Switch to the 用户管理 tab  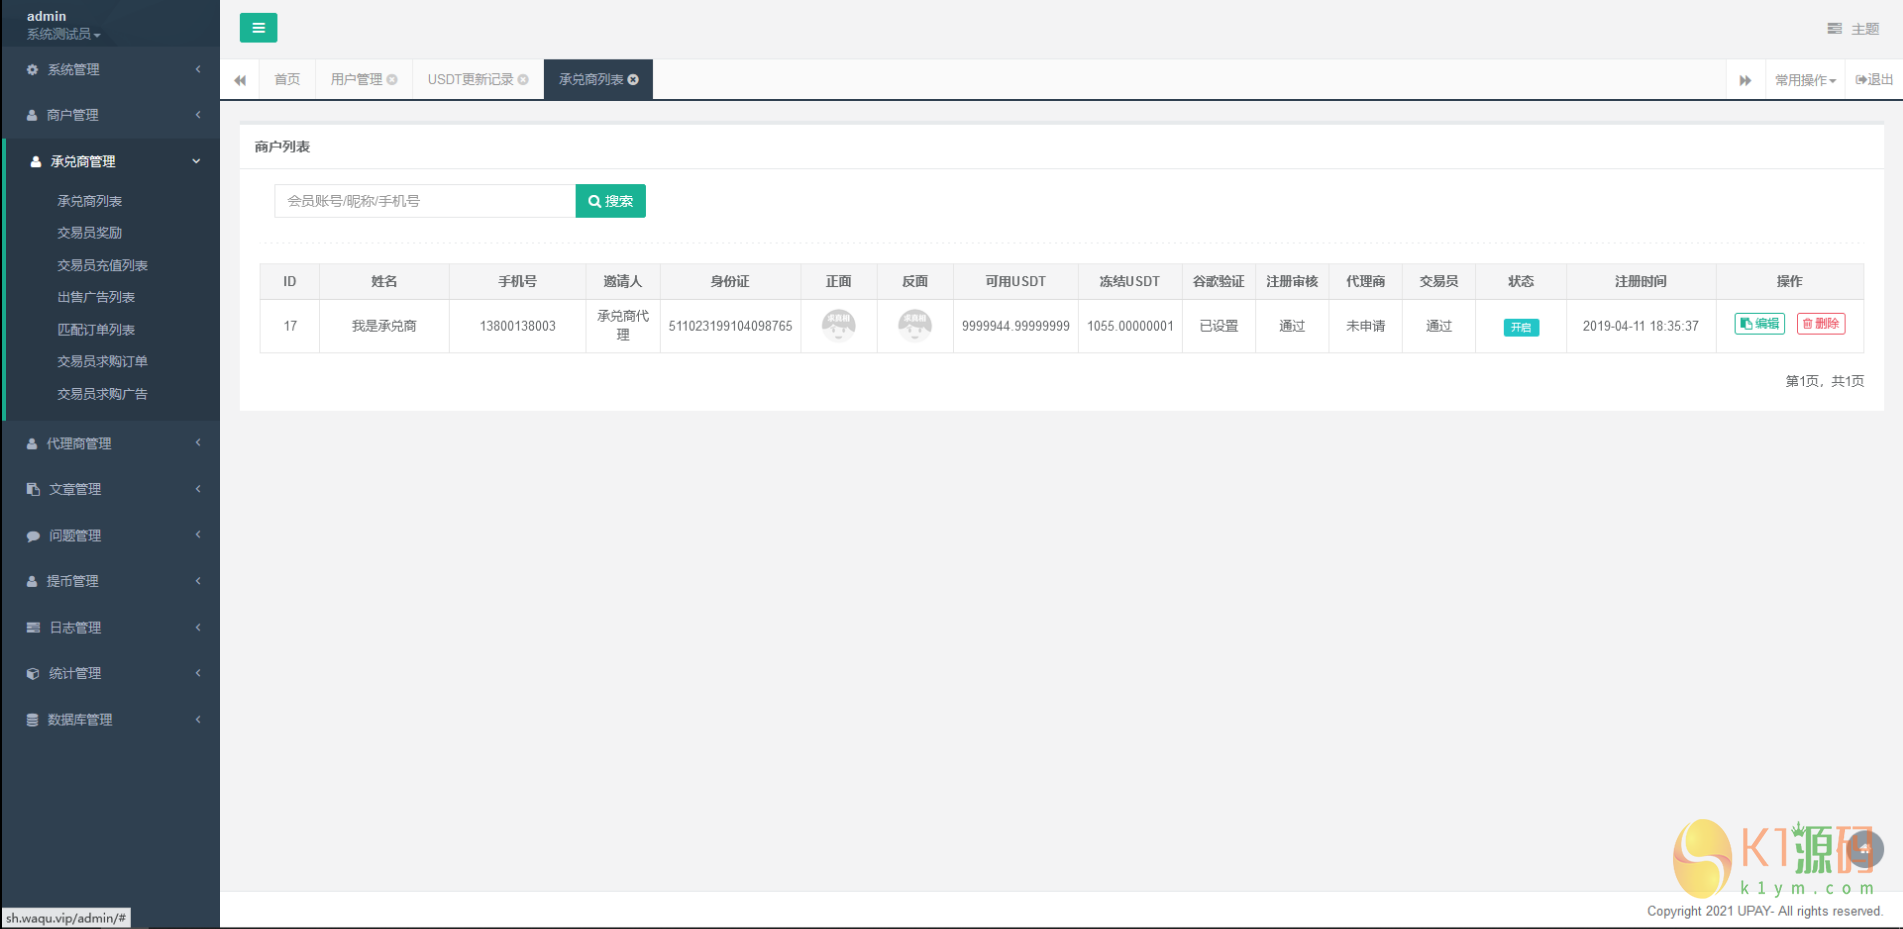click(x=357, y=80)
